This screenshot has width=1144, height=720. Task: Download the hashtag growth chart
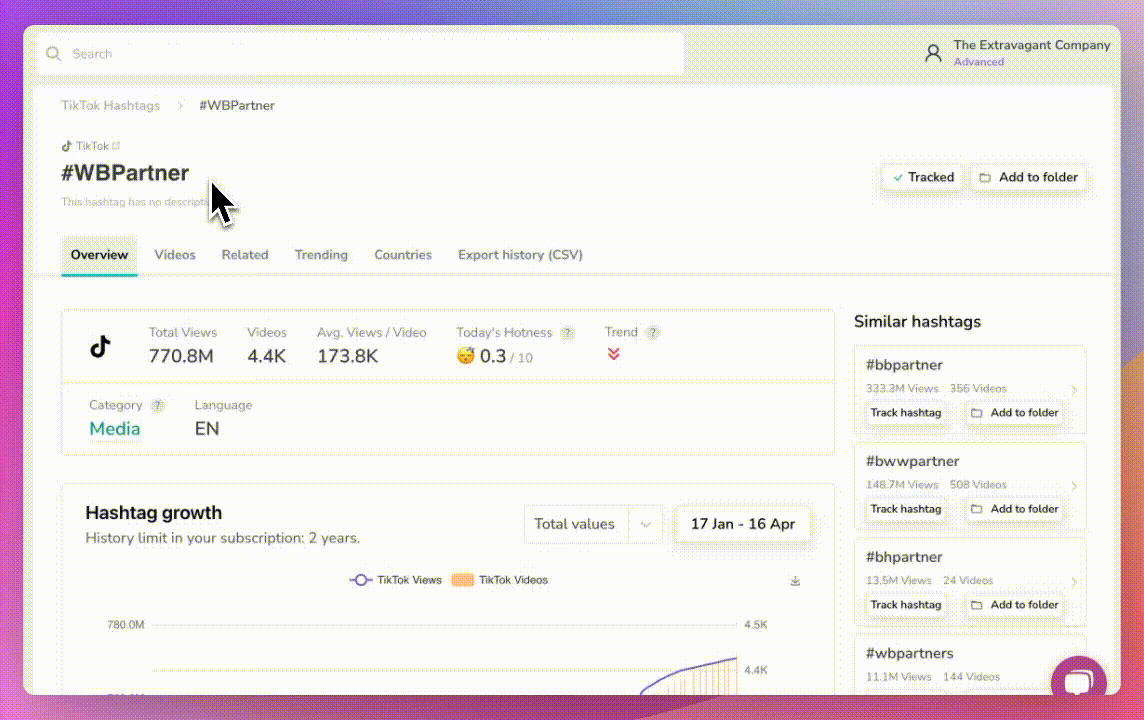(x=795, y=581)
